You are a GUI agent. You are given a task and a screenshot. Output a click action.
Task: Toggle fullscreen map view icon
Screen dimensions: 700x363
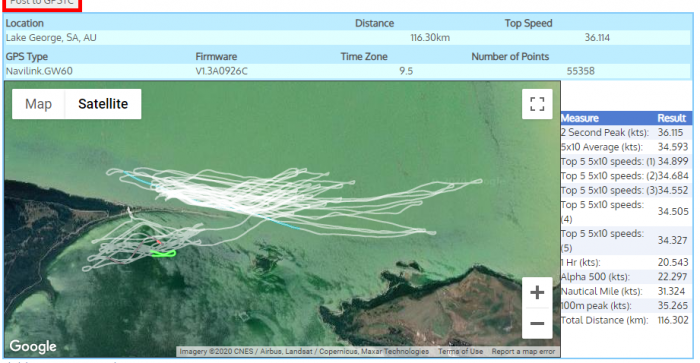(x=537, y=104)
